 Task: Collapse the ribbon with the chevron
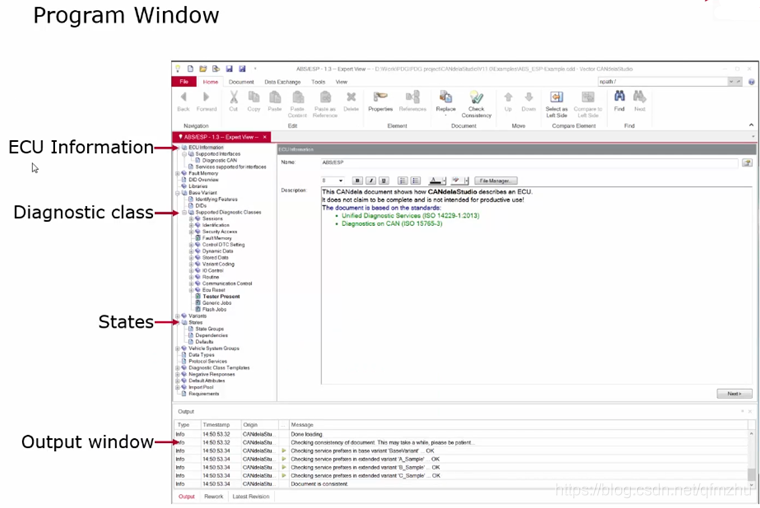751,125
